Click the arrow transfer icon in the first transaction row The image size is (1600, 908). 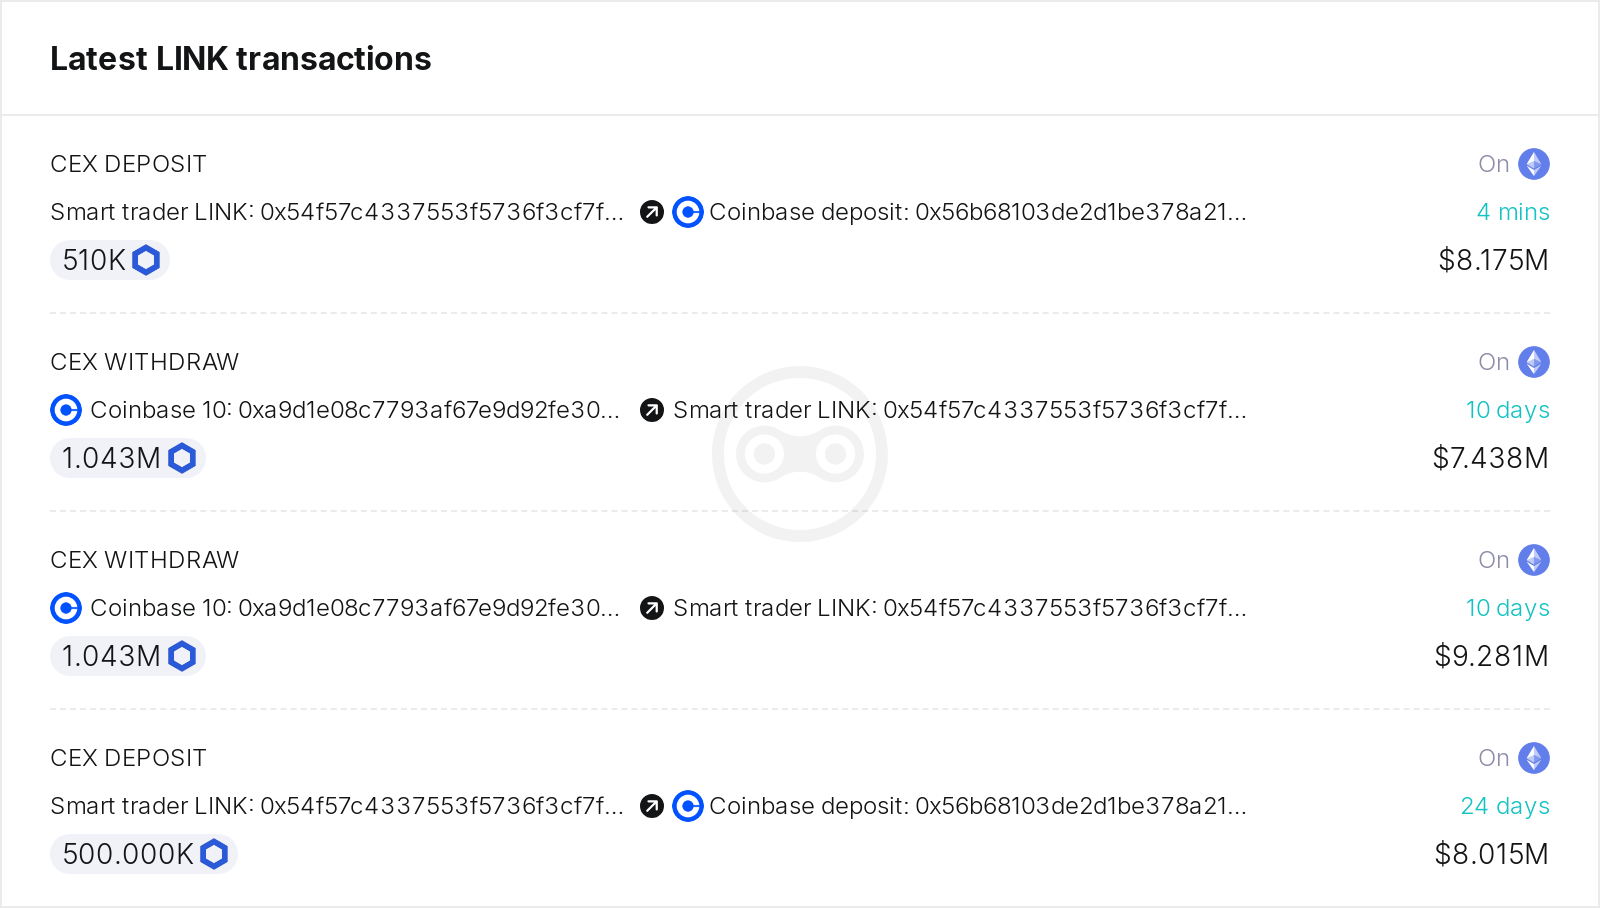(650, 212)
